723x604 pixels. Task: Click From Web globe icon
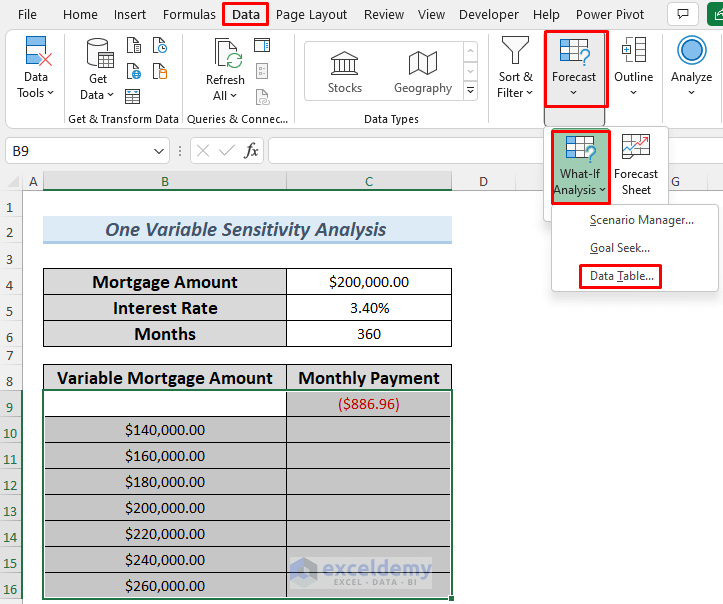(134, 71)
